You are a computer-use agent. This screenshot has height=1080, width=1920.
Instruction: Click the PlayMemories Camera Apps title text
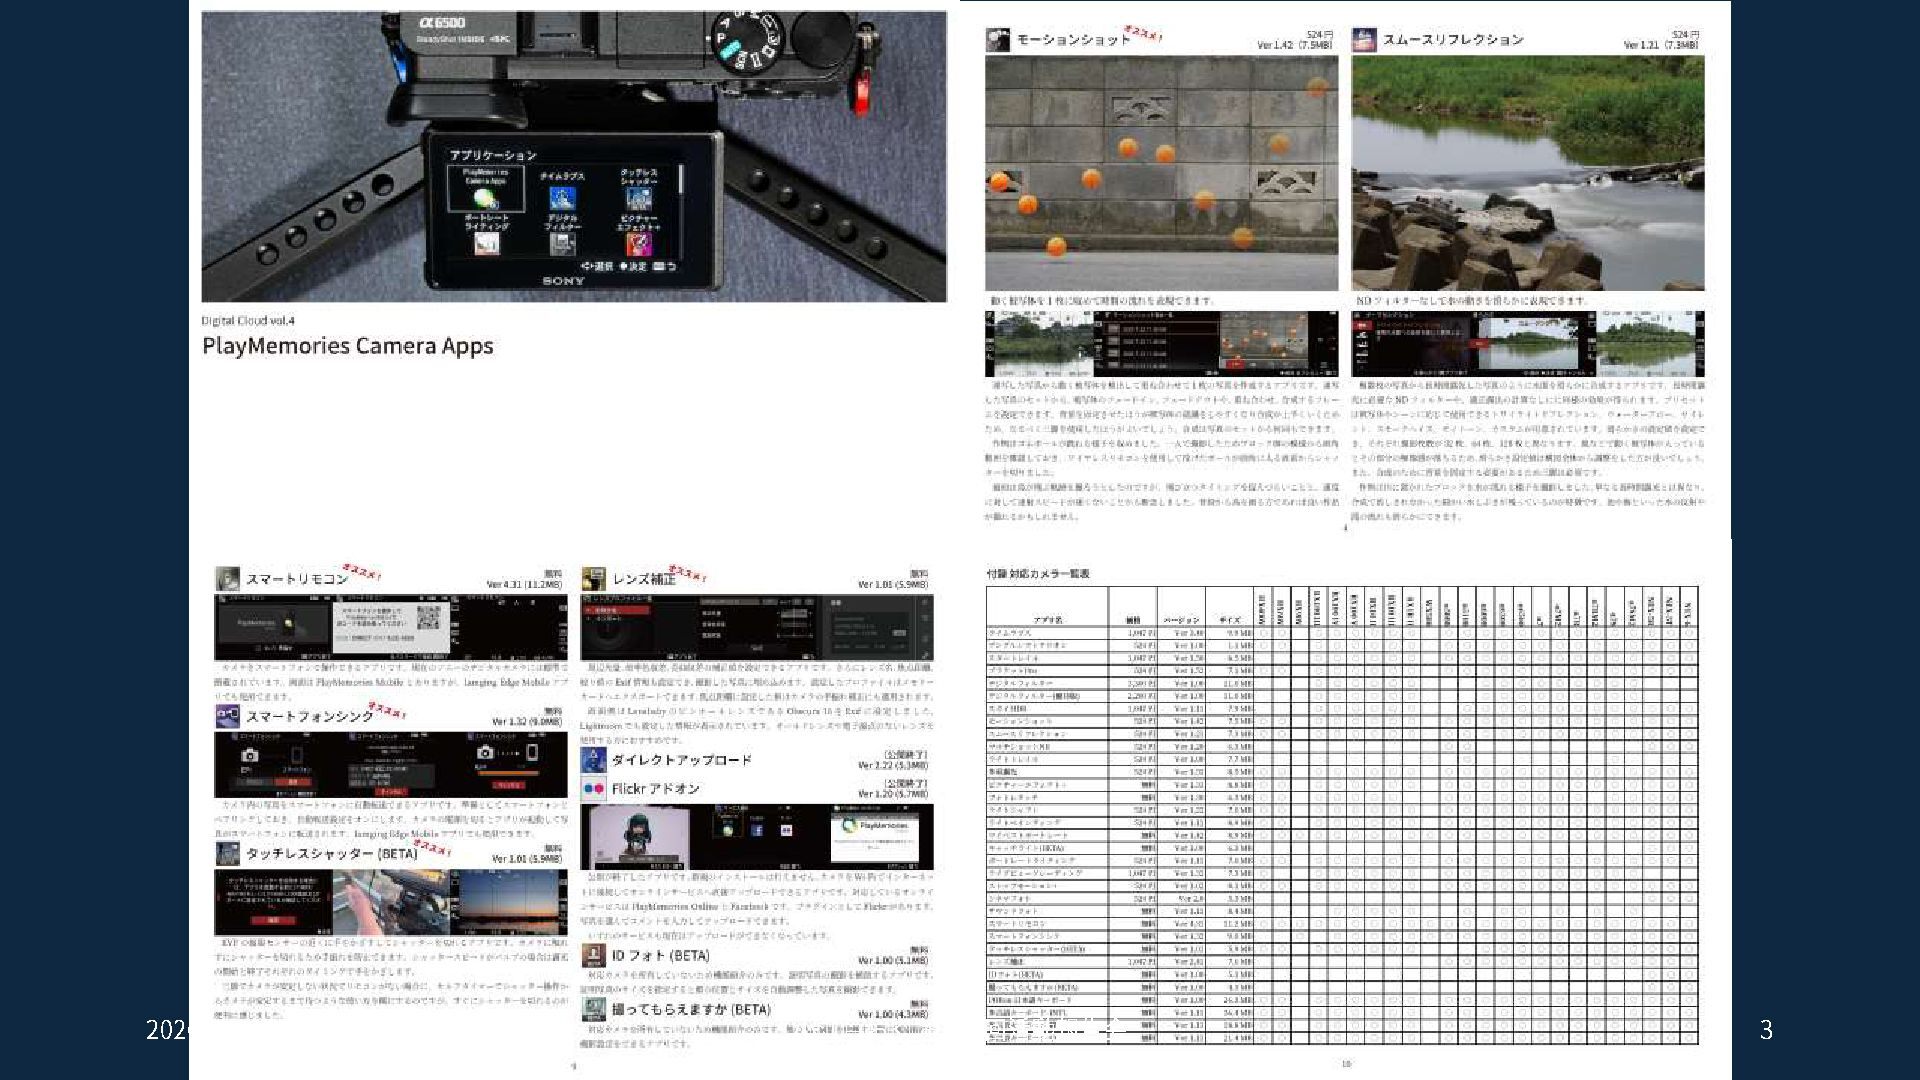pyautogui.click(x=348, y=346)
